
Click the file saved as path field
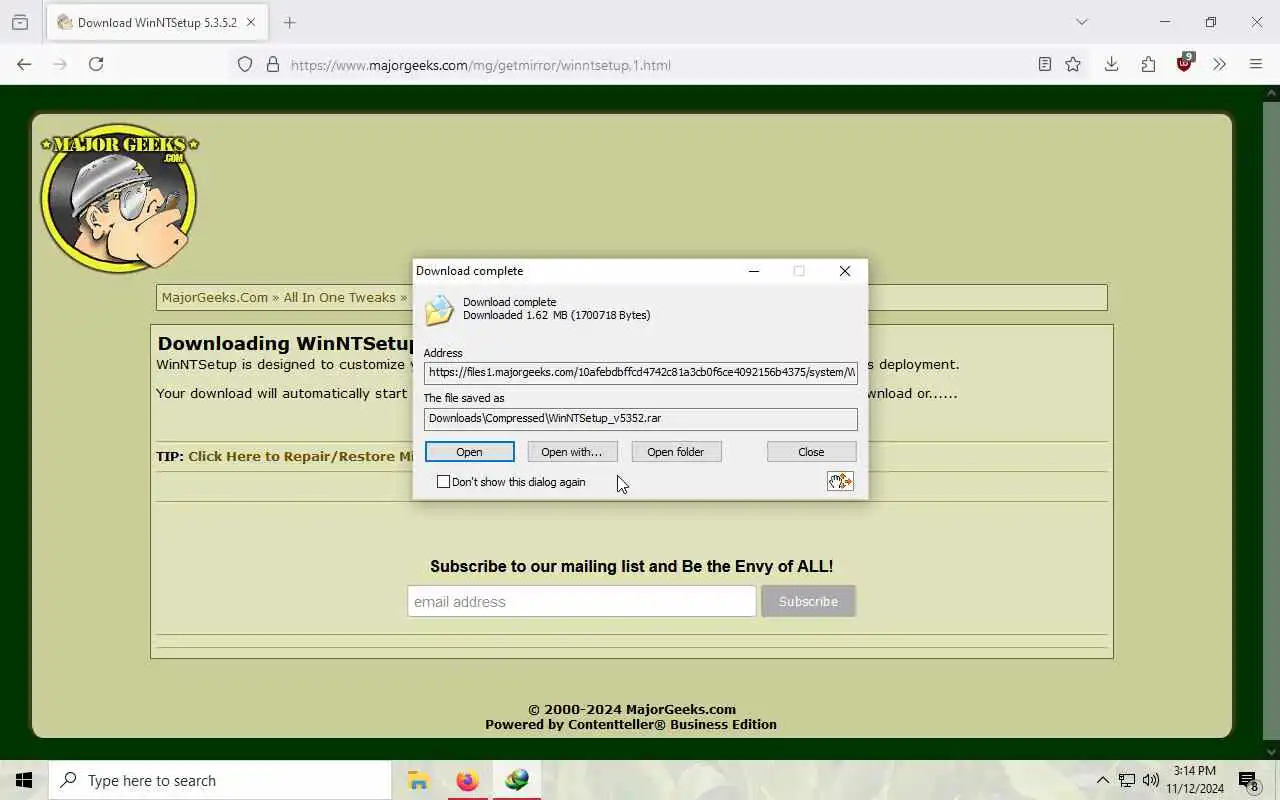[x=640, y=418]
